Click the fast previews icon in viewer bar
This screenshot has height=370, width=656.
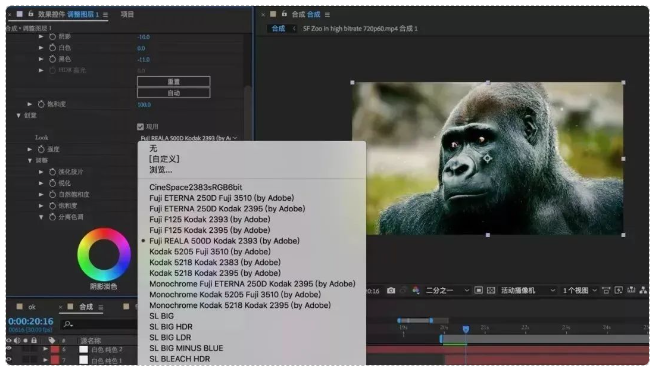618,290
